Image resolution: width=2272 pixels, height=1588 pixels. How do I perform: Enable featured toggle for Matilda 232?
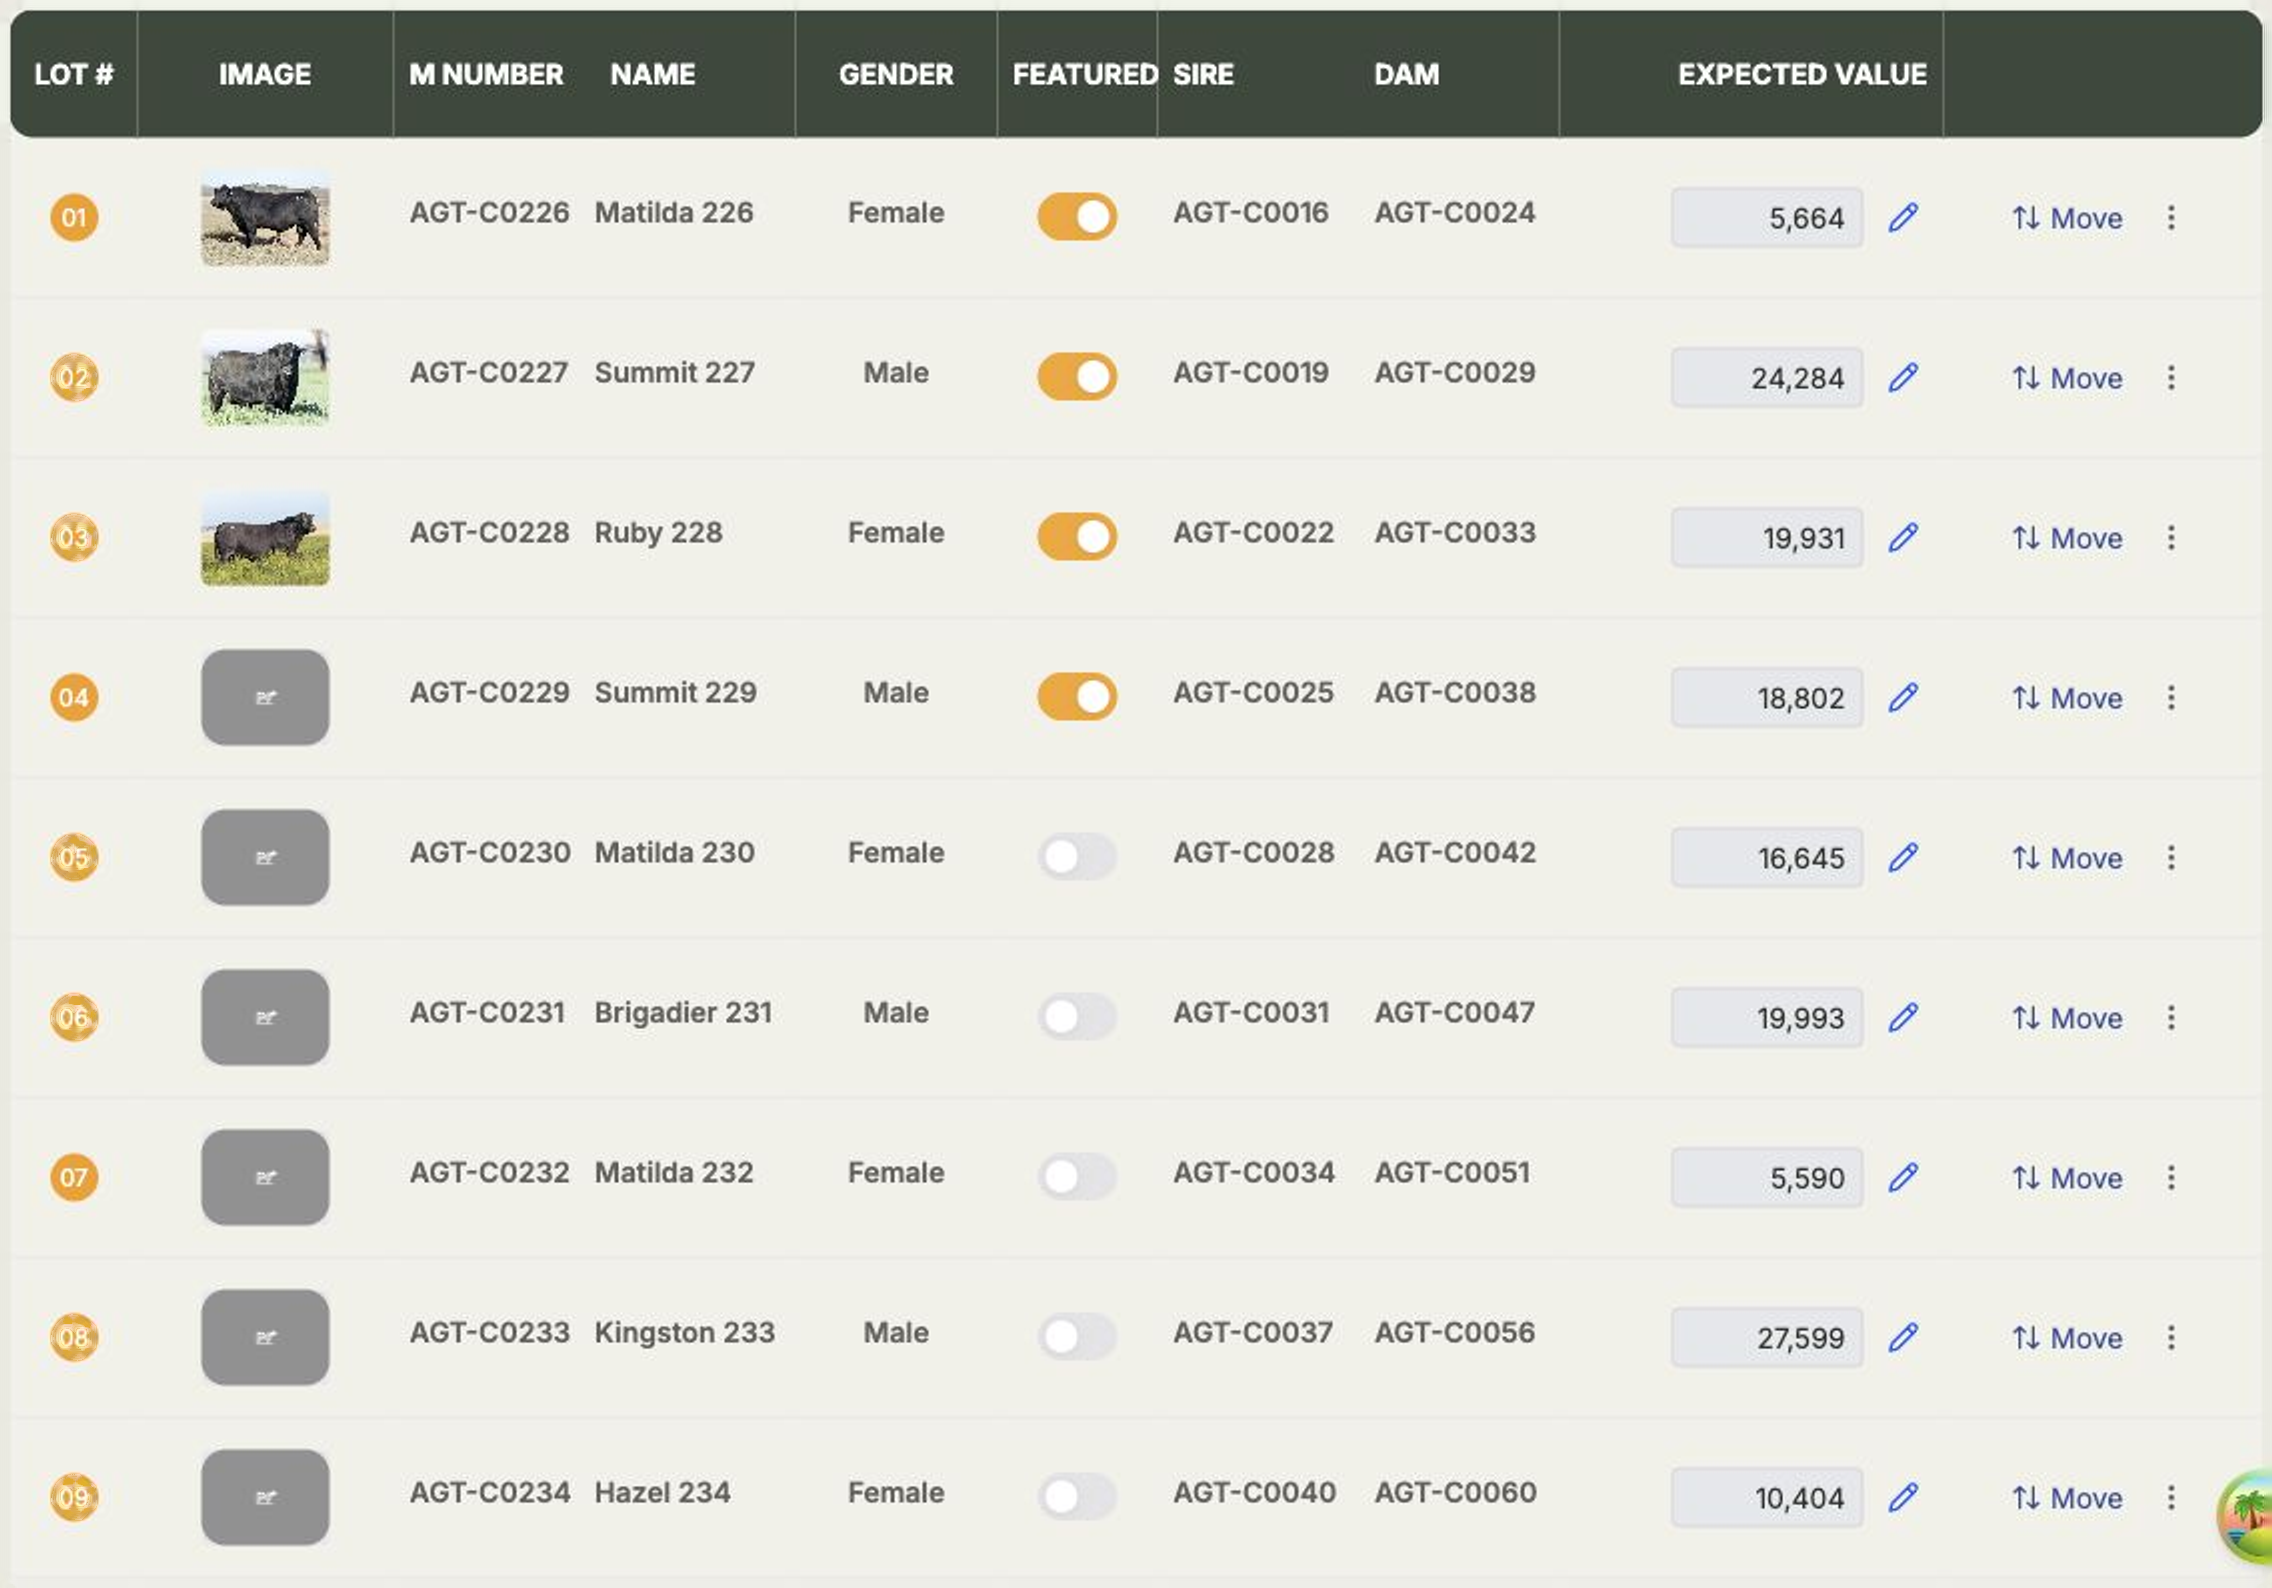point(1077,1176)
